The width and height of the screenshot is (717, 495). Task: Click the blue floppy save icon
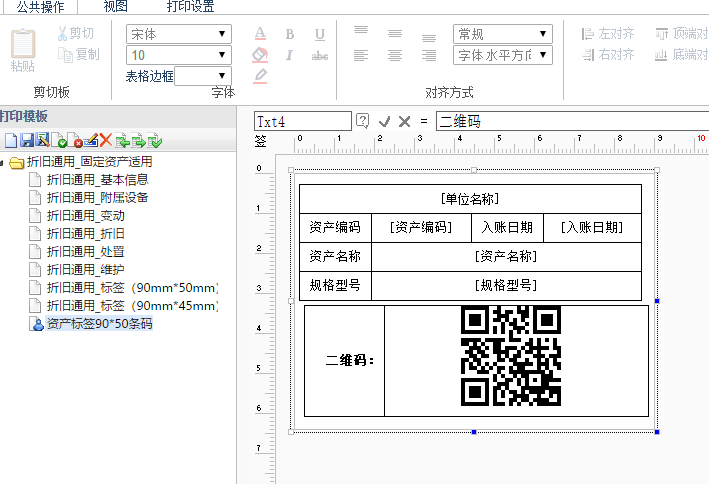tap(27, 140)
